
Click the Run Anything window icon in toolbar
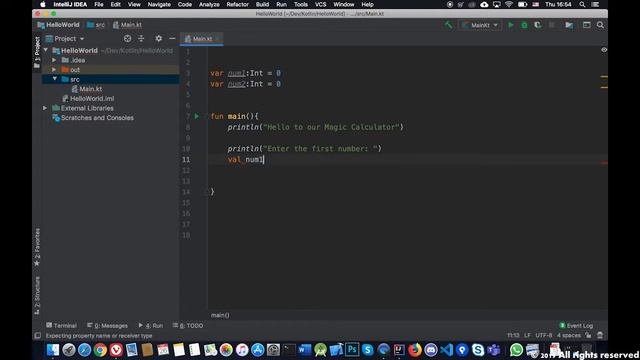587,25
